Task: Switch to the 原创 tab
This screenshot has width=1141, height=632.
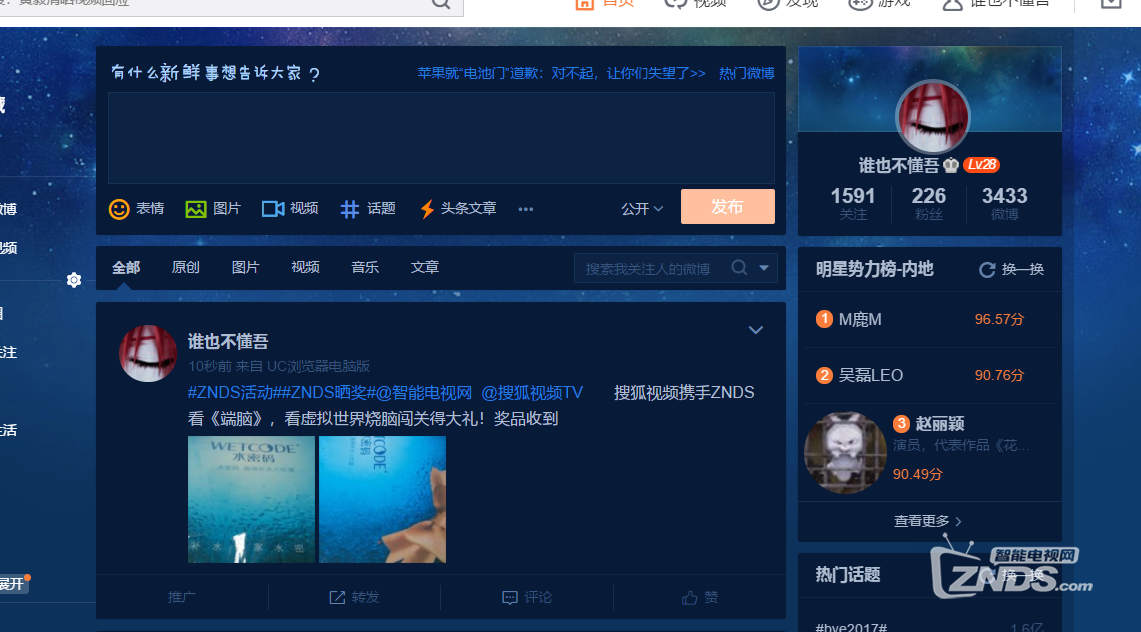Action: 186,268
